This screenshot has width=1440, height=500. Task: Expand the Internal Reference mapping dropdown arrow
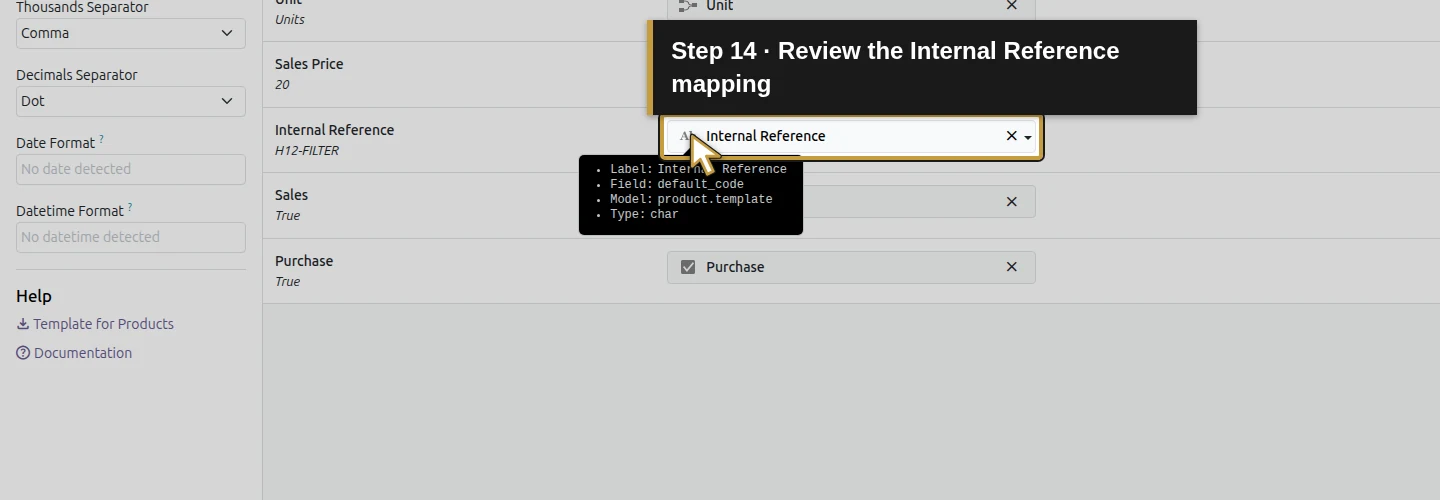pyautogui.click(x=1028, y=137)
